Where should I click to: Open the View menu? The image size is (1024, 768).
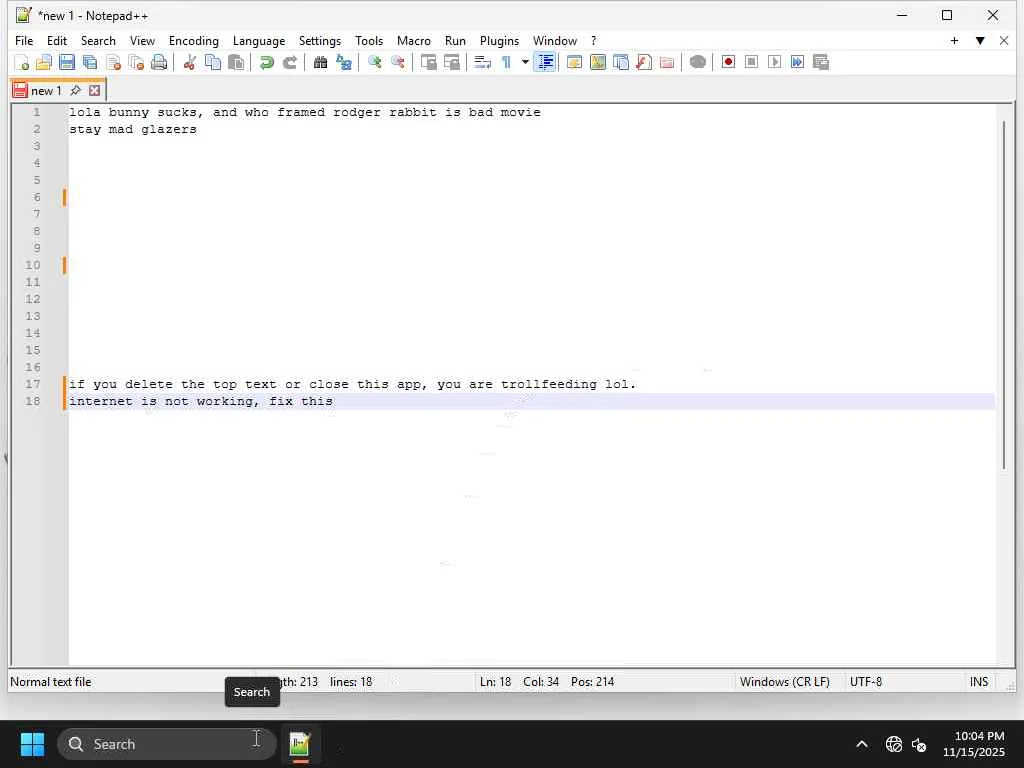click(142, 40)
